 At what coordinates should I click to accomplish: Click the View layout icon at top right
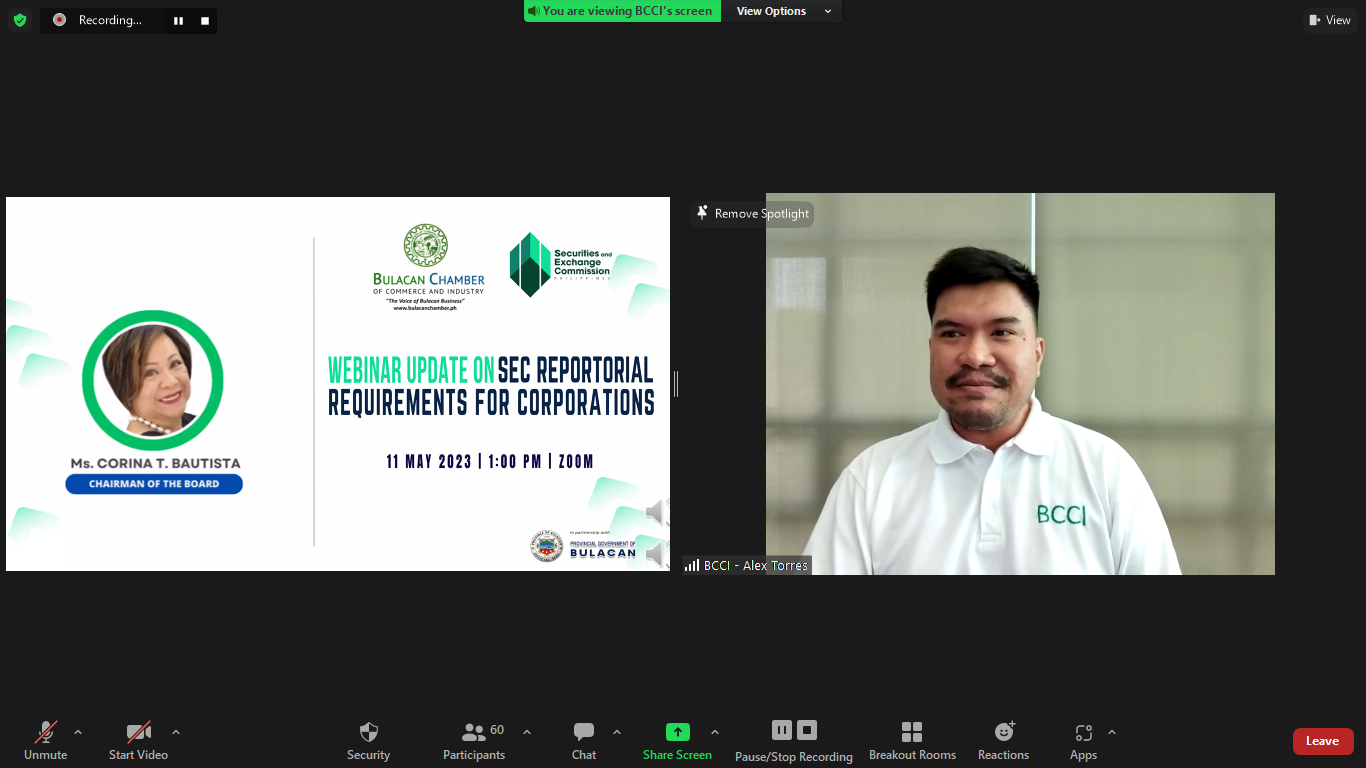coord(1315,20)
